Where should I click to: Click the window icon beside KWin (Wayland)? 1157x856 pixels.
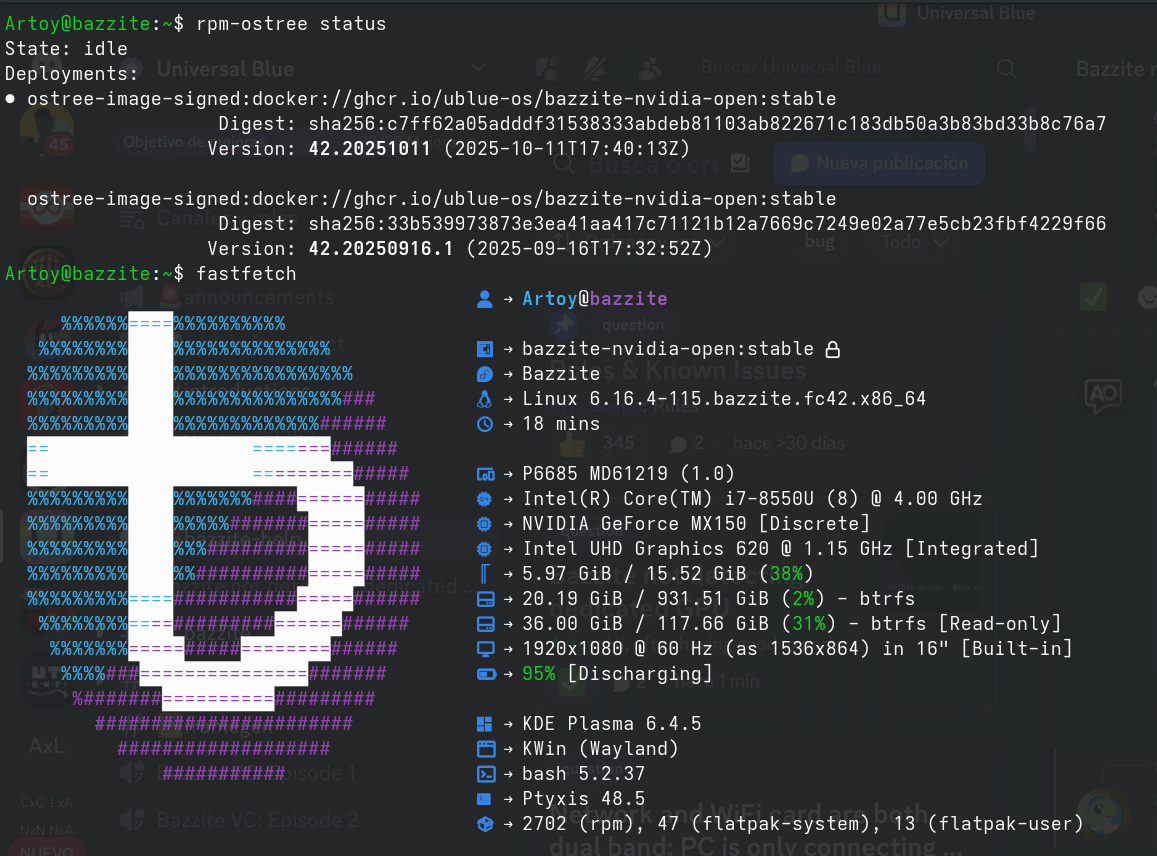click(x=486, y=749)
